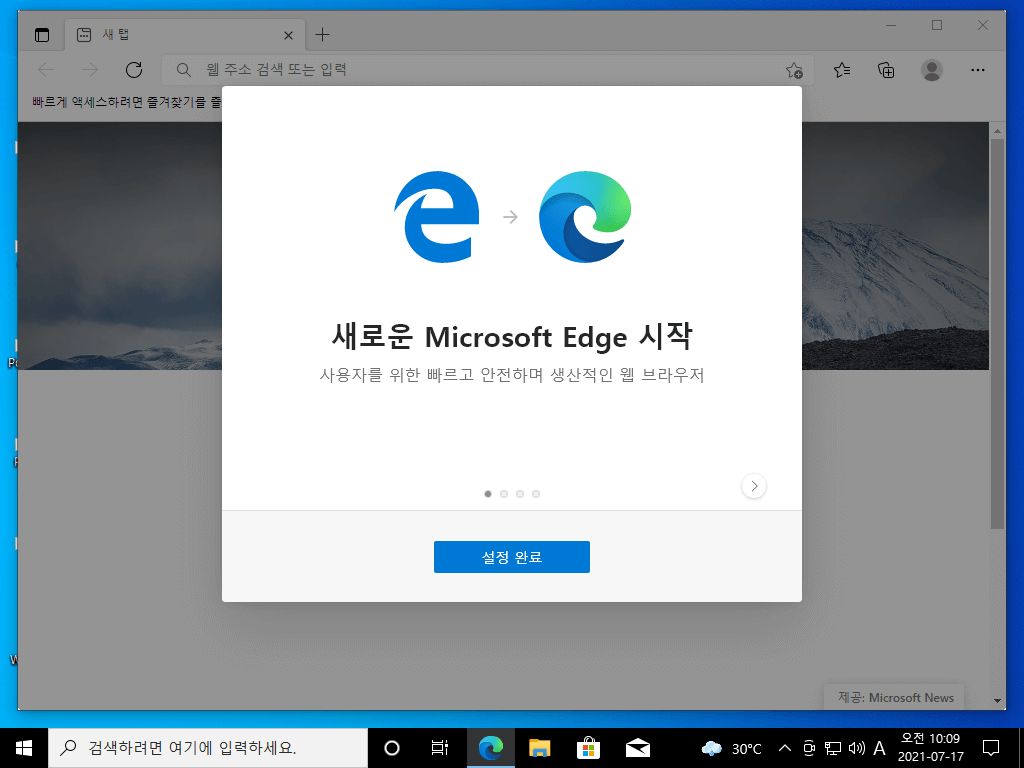Click the 설정 완료 button
Screen dimensions: 1024x768
point(512,557)
